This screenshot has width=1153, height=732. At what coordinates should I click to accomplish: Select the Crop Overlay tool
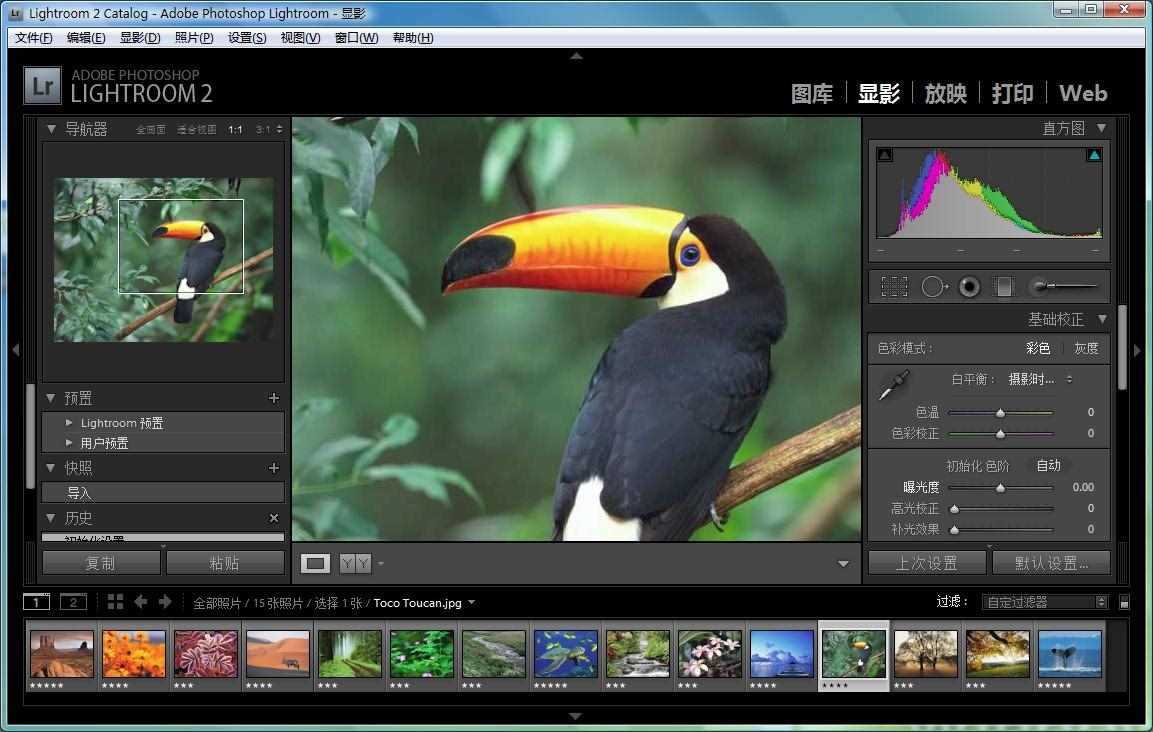893,286
